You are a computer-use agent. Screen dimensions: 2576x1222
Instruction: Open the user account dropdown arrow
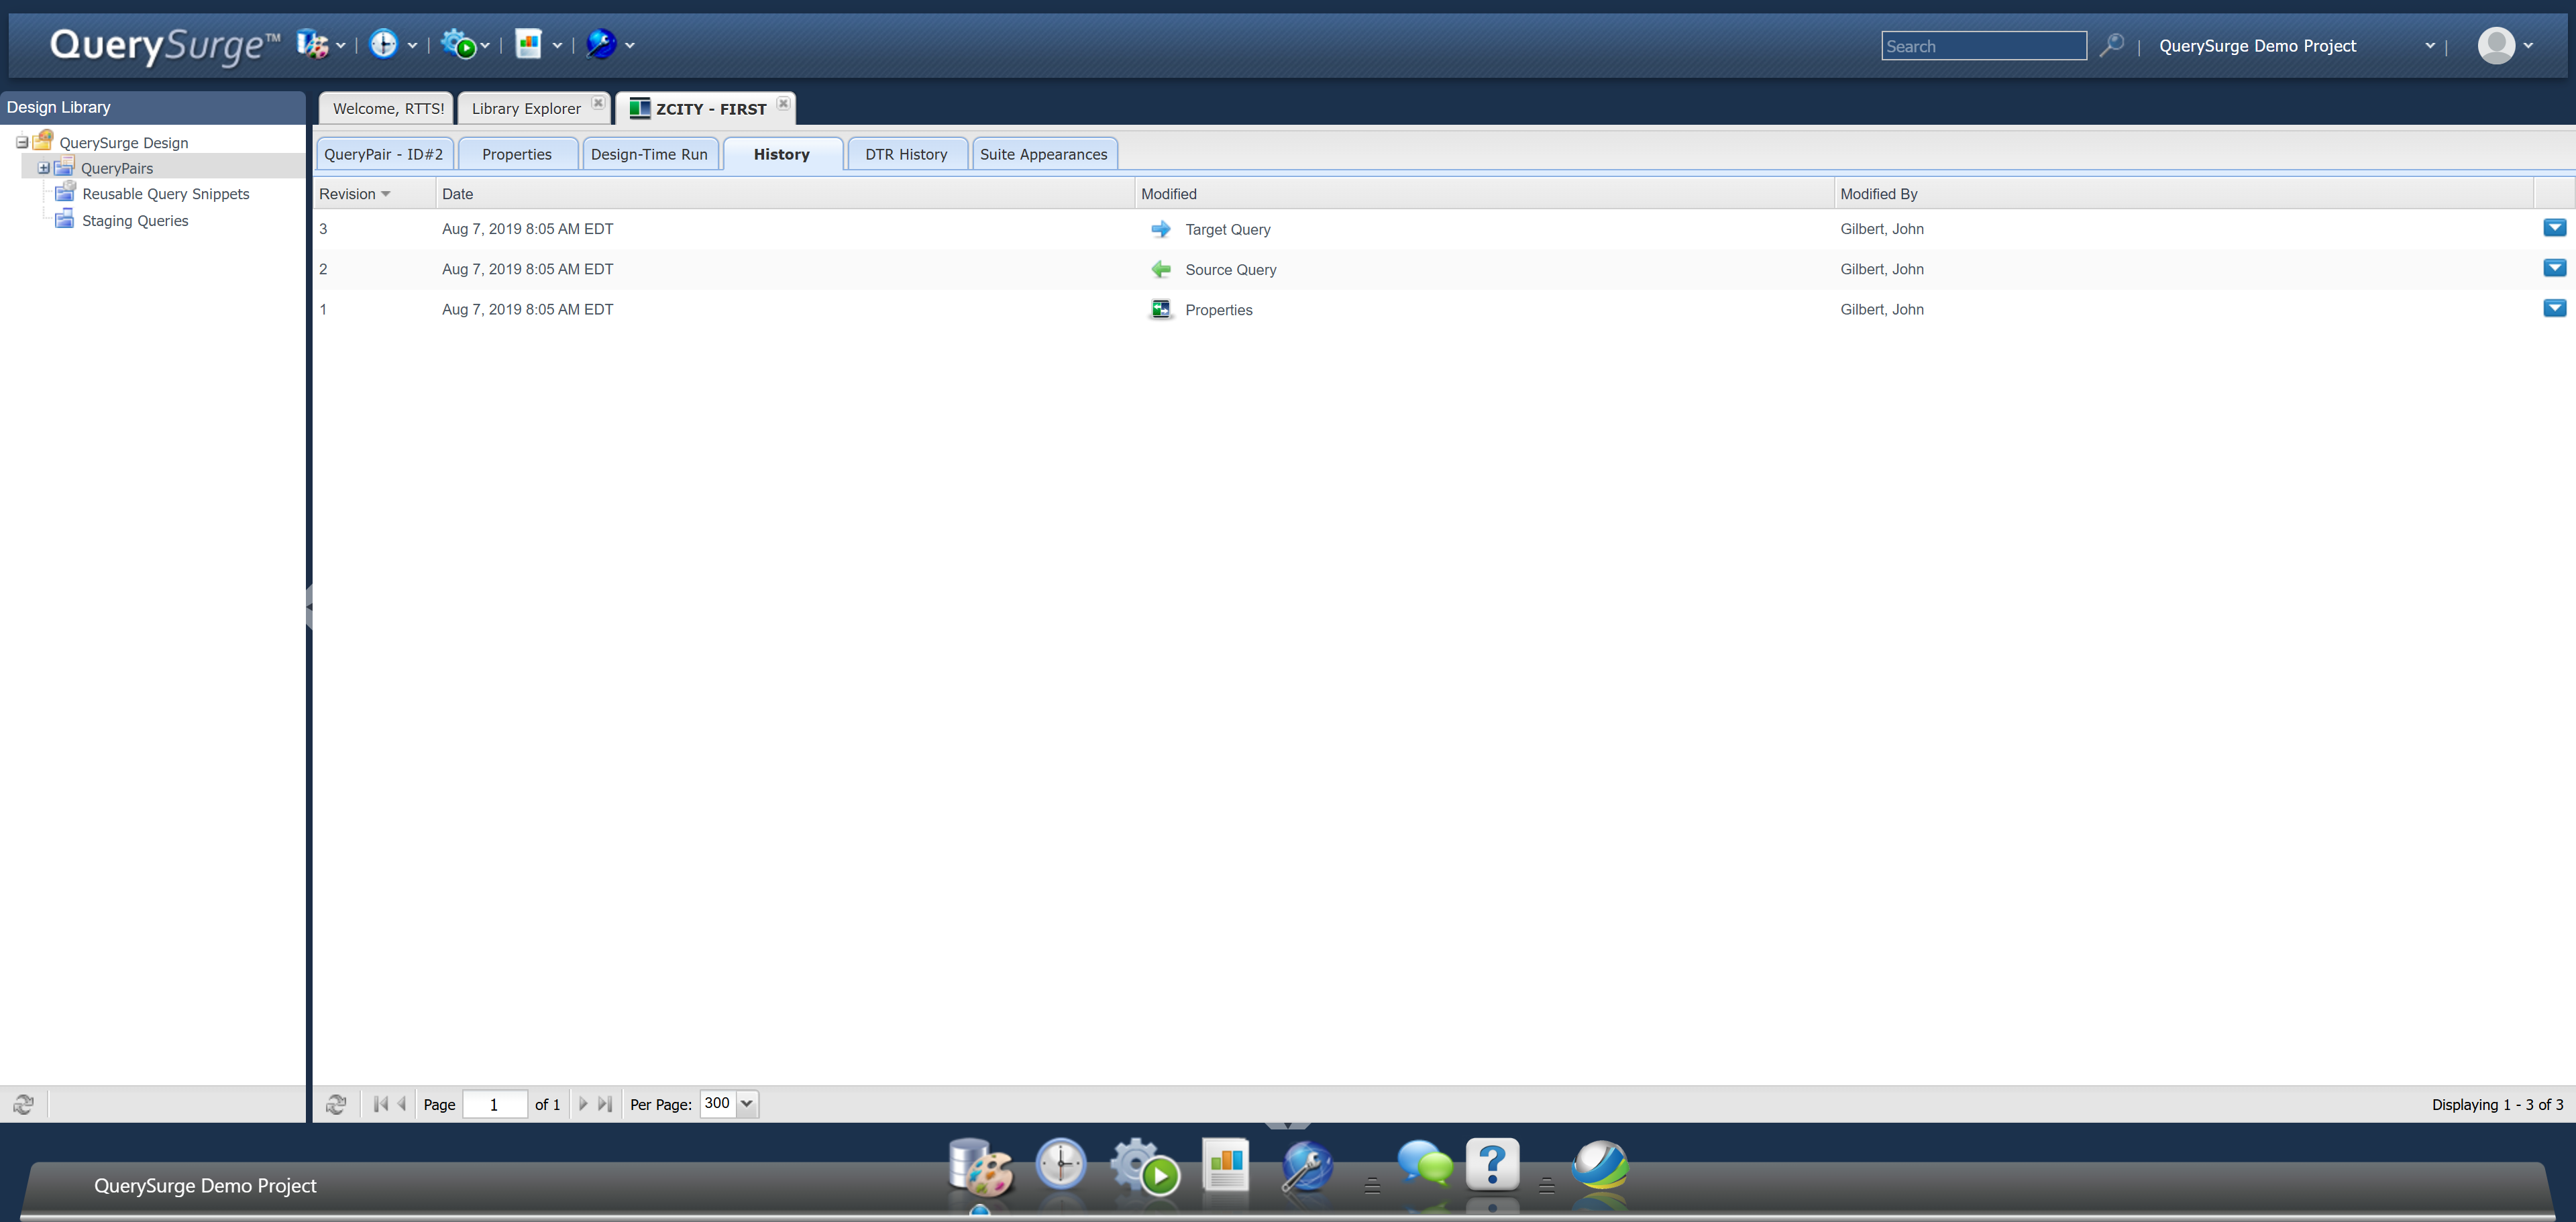[2528, 45]
